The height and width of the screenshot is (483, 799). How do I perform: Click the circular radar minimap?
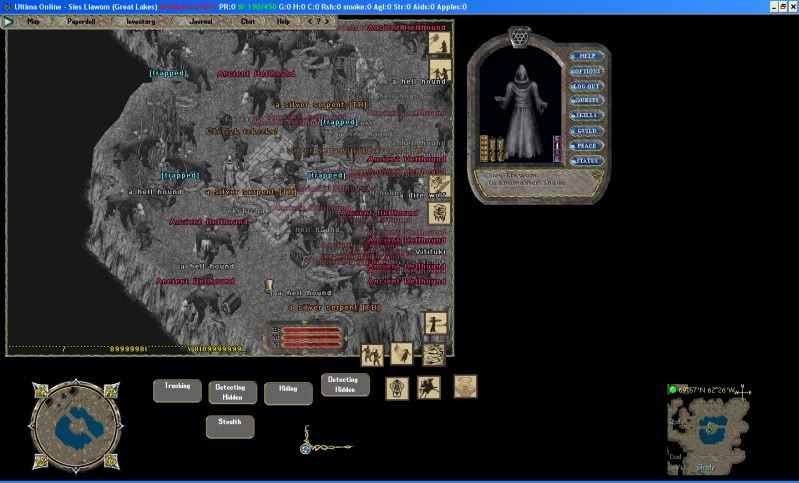click(x=76, y=426)
